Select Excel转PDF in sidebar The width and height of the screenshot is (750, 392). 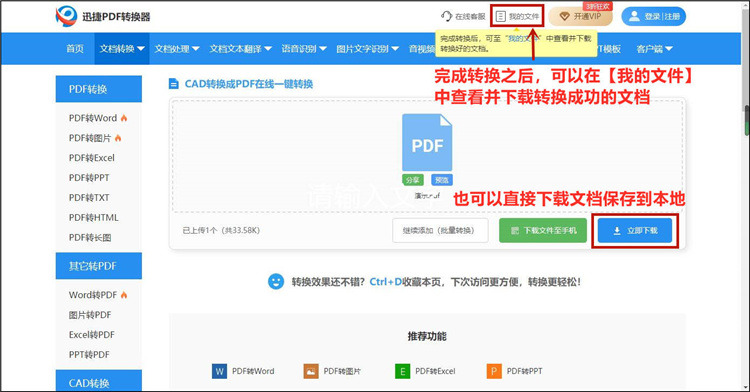pos(91,335)
